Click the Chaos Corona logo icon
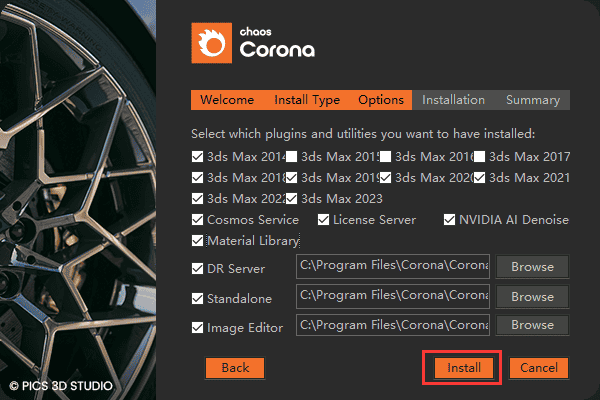Screen dimensions: 600x400 pyautogui.click(x=212, y=45)
